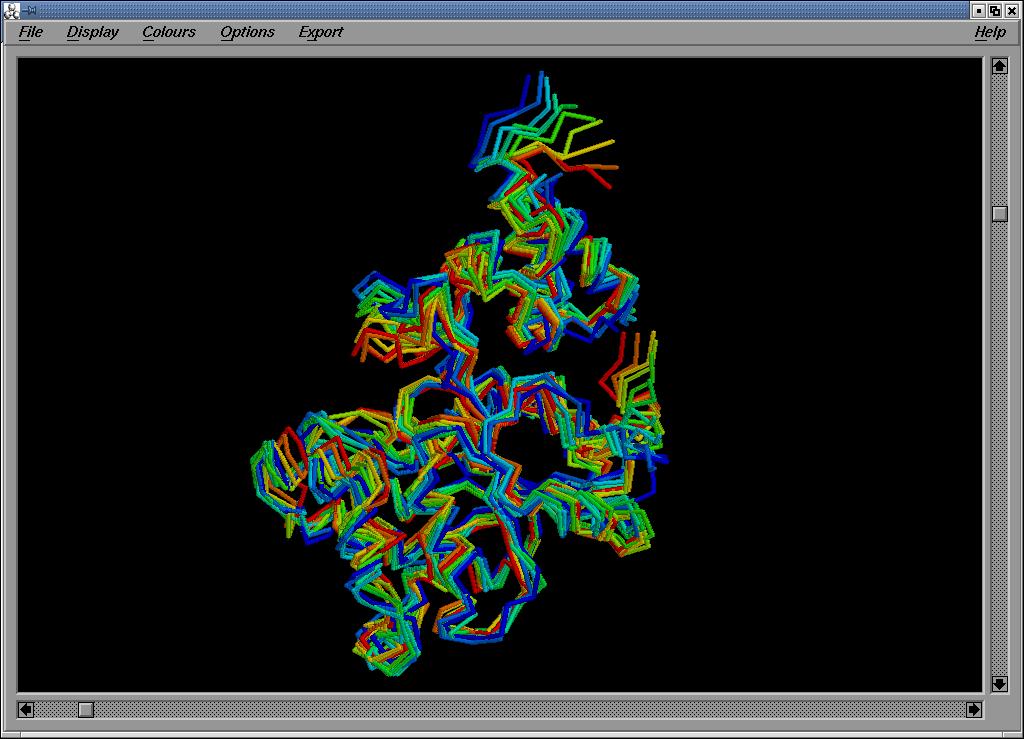Viewport: 1024px width, 739px height.
Task: Maximize the viewer window
Action: [x=995, y=10]
